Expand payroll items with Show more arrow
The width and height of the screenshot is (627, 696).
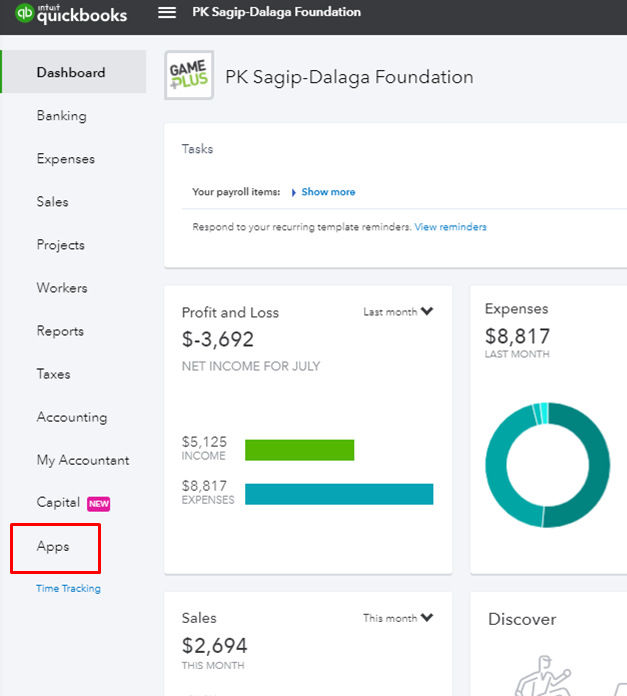click(x=293, y=192)
